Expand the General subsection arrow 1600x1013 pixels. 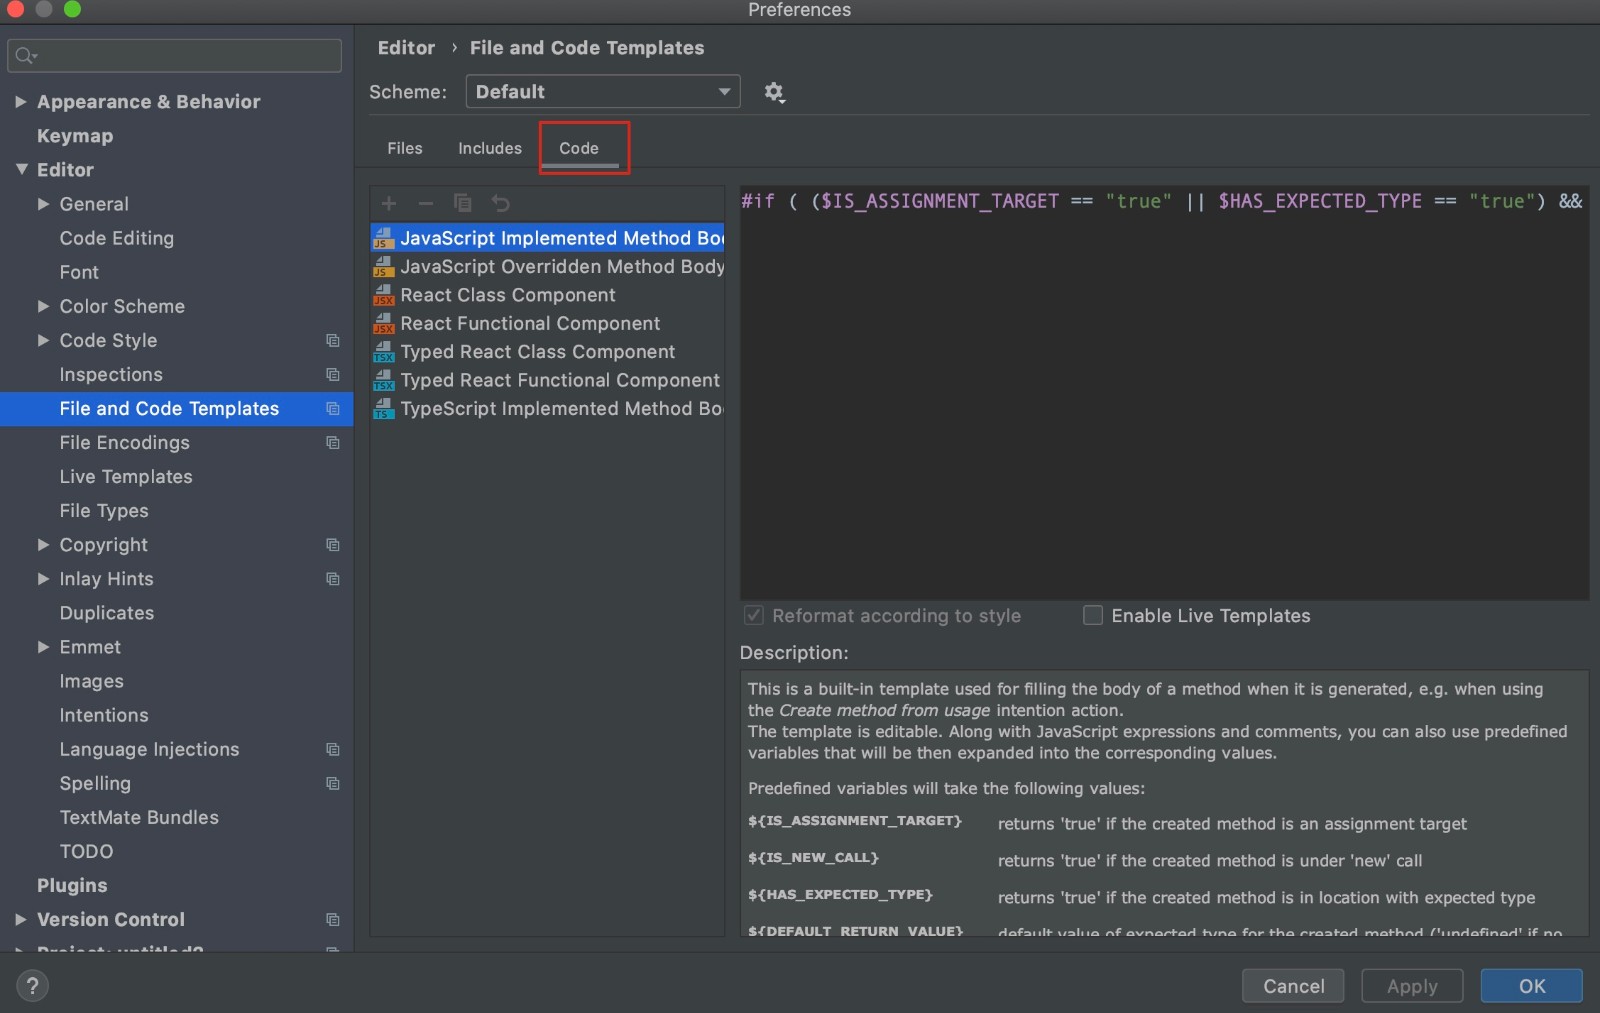(x=43, y=204)
